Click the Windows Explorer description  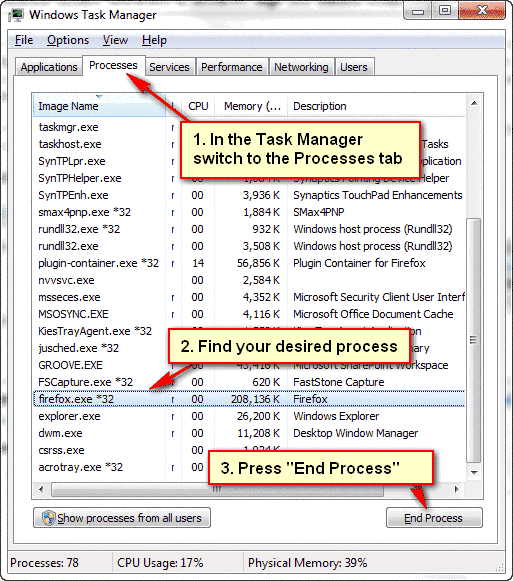tap(336, 416)
